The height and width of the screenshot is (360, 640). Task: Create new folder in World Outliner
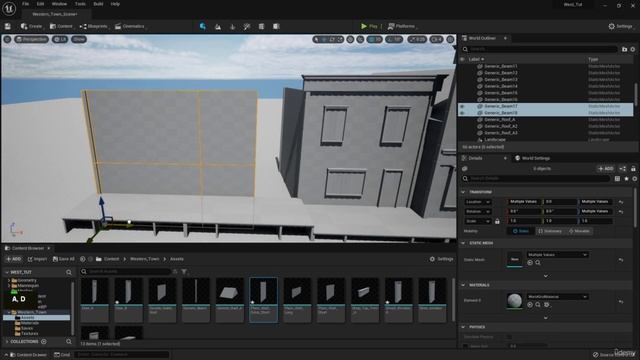(624, 49)
